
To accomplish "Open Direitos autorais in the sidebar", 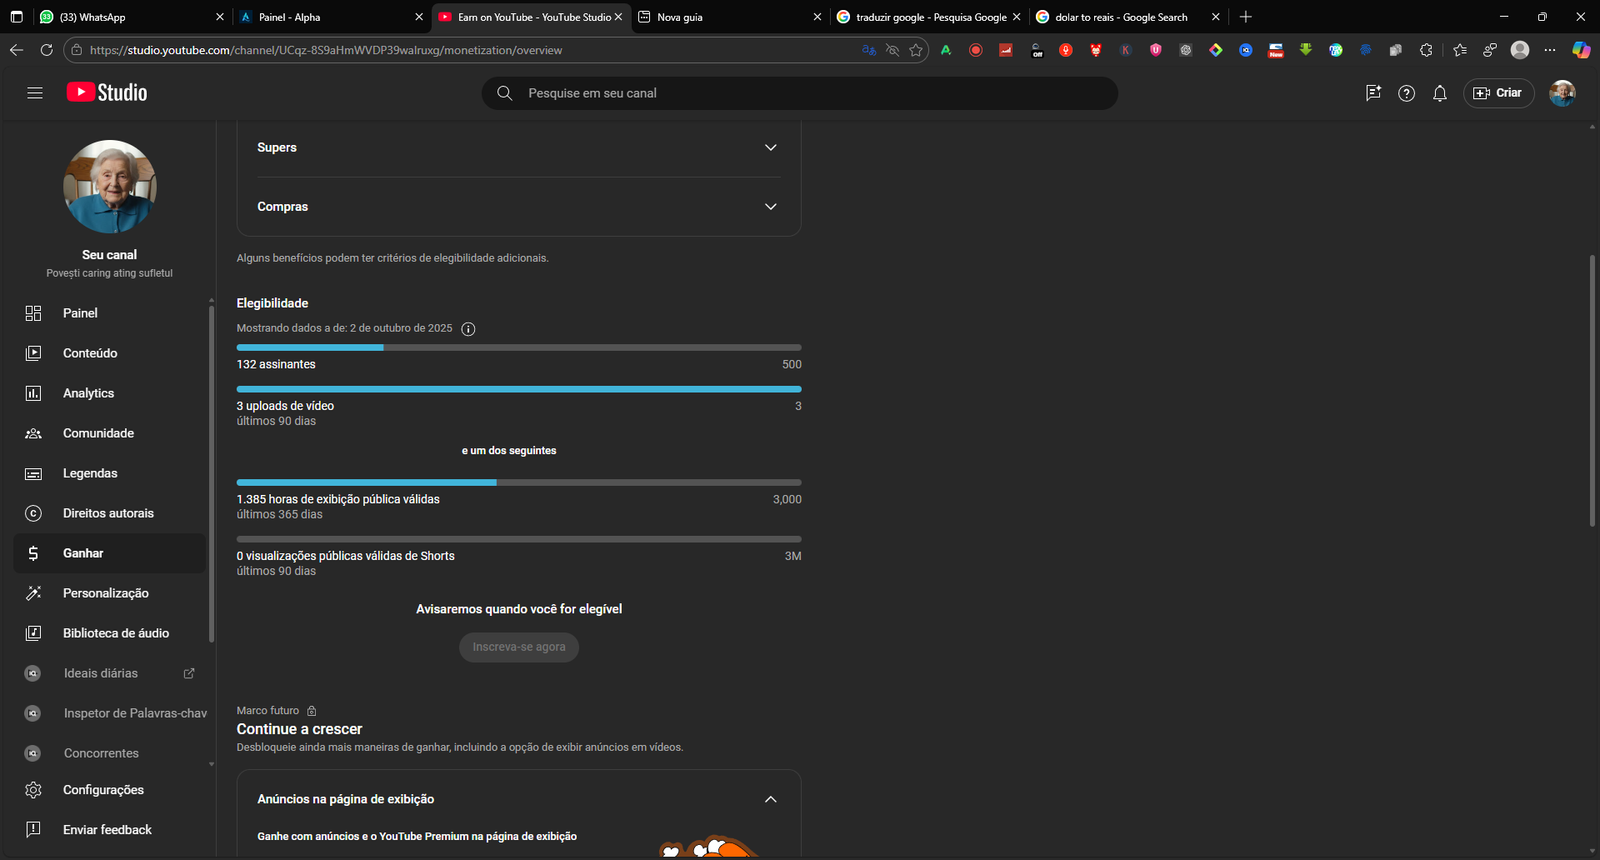I will [109, 513].
